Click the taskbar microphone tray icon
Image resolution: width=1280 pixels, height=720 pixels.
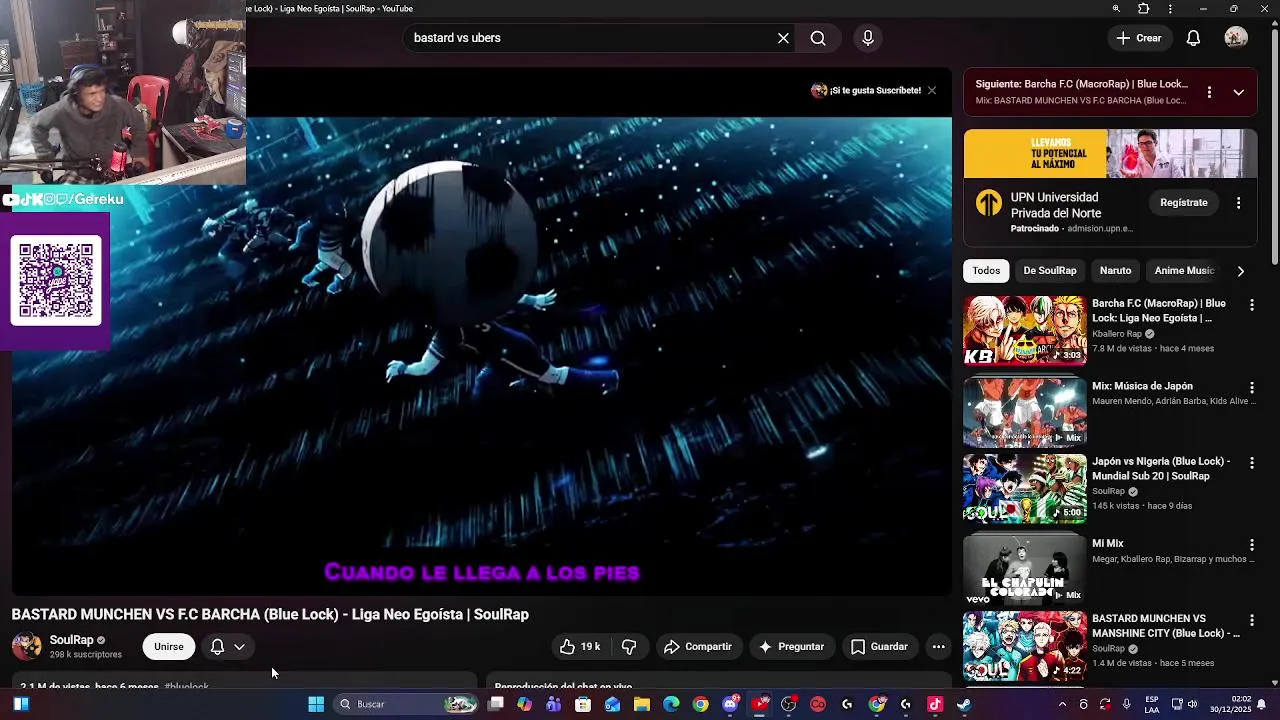coord(1127,704)
